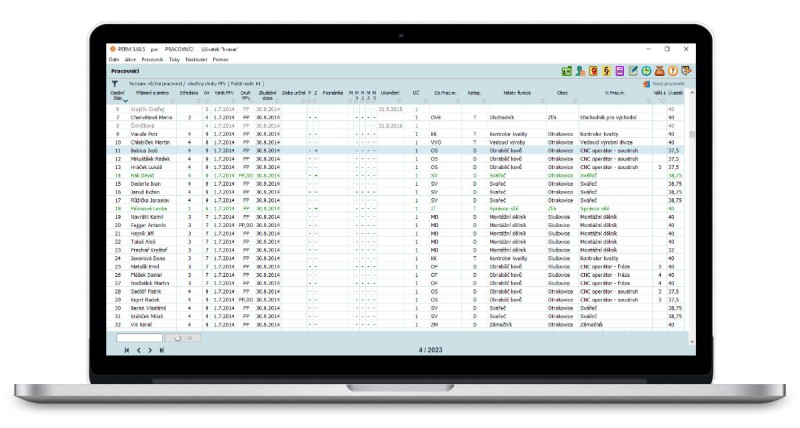
Task: Click the edit note pencil icon
Action: [x=633, y=71]
